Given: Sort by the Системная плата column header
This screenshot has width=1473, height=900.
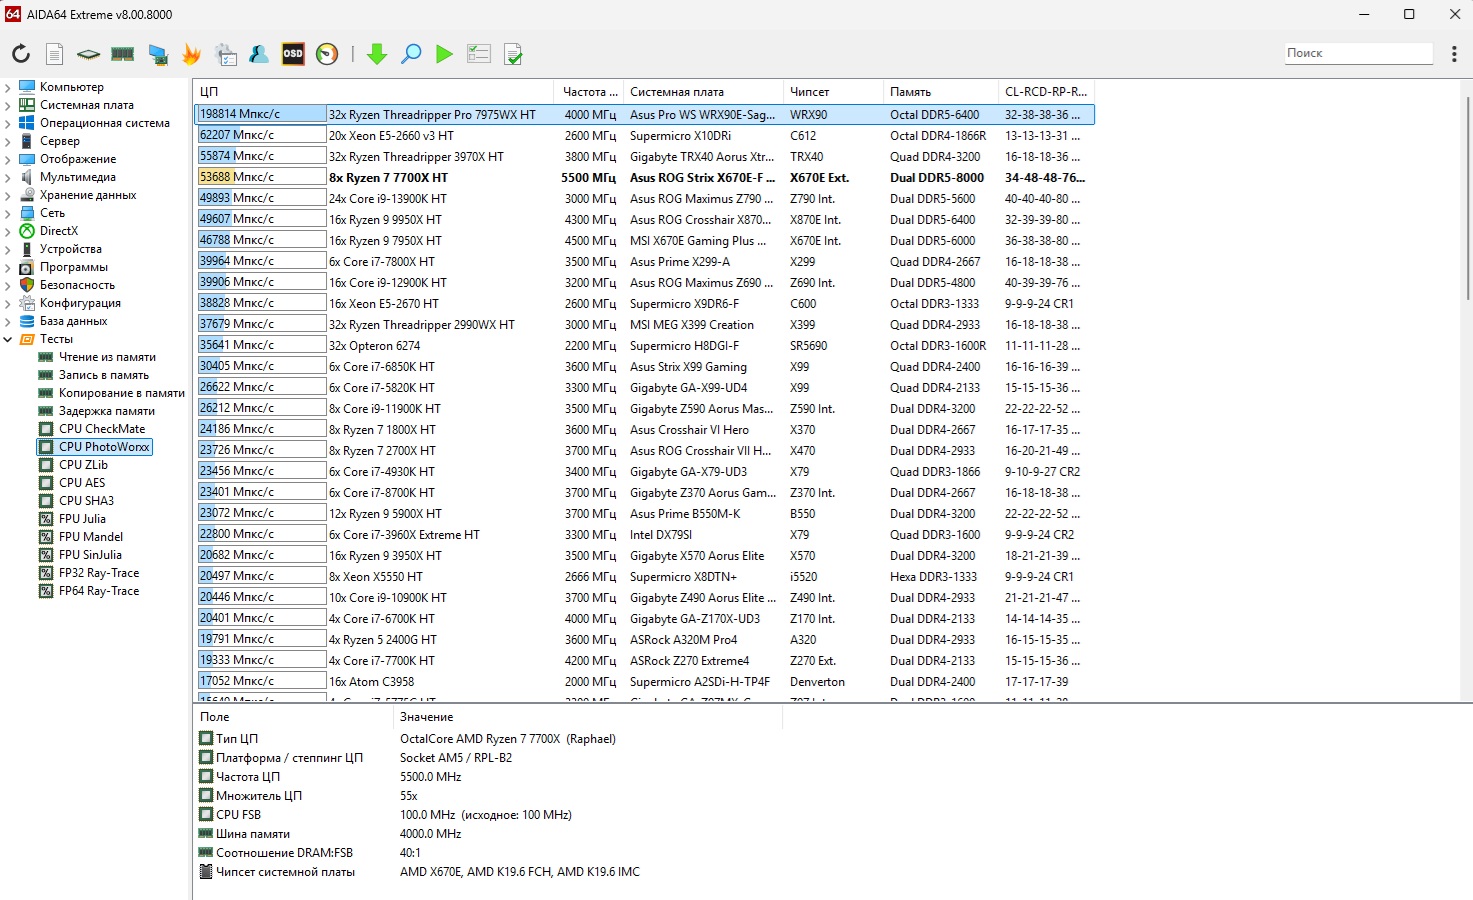Looking at the screenshot, I should 703,92.
